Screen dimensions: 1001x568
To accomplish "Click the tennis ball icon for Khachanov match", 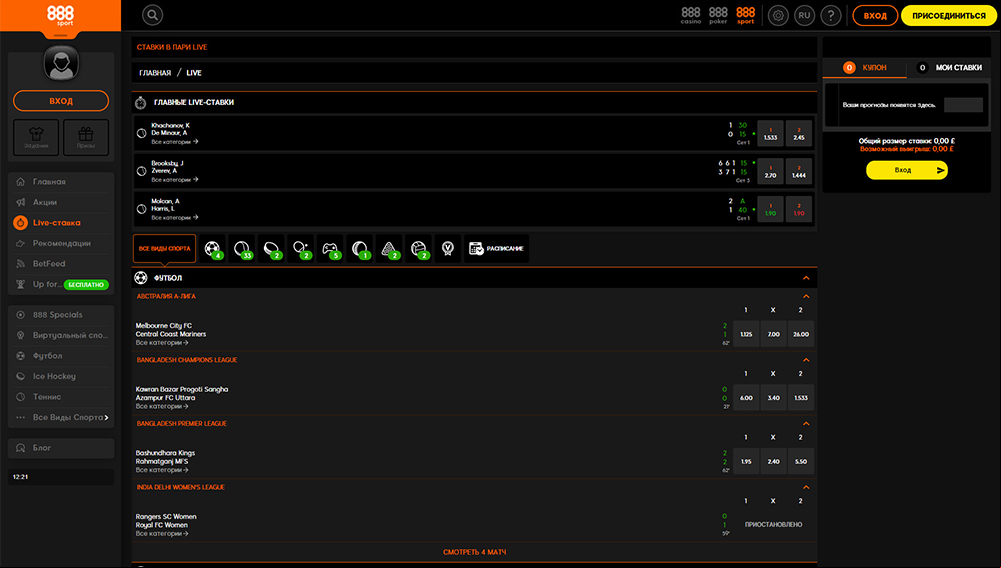I will pos(142,133).
